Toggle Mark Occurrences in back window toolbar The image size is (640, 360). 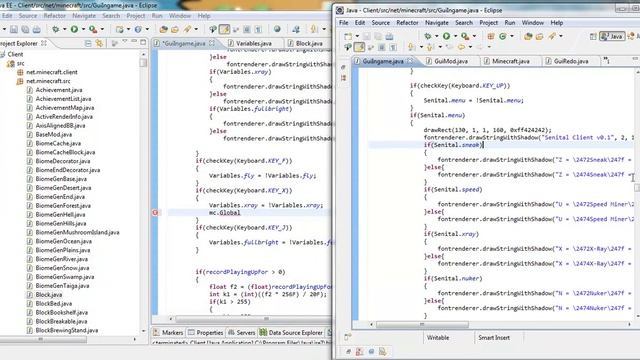click(x=224, y=29)
